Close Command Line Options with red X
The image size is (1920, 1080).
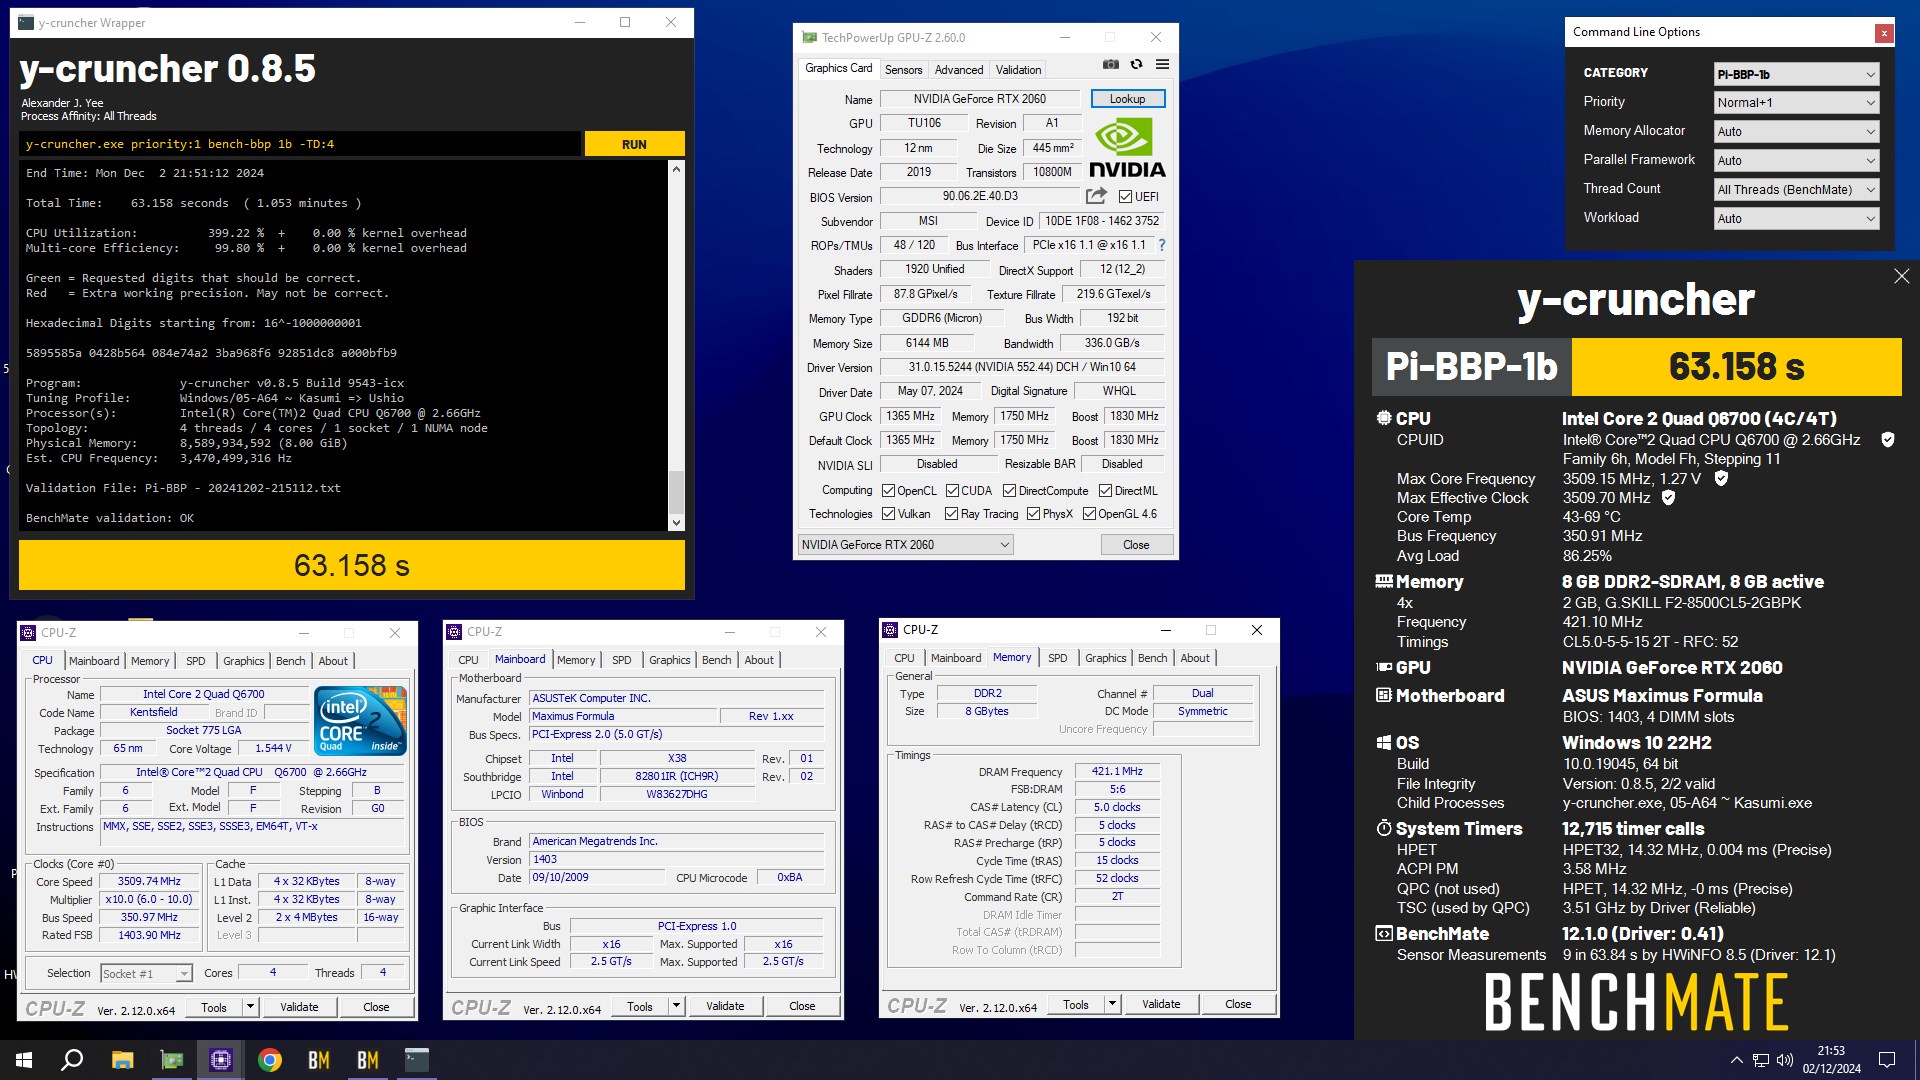click(x=1884, y=33)
